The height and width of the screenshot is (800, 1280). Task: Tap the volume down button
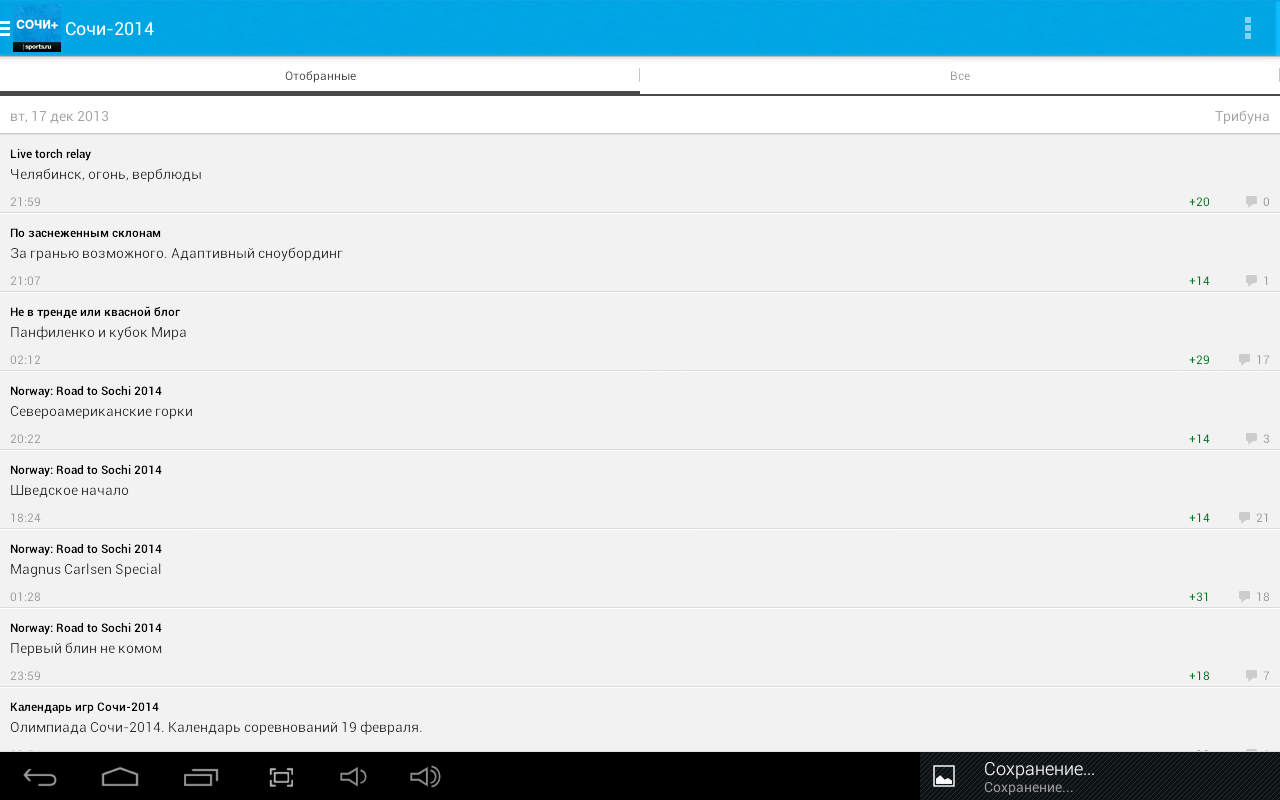click(353, 777)
